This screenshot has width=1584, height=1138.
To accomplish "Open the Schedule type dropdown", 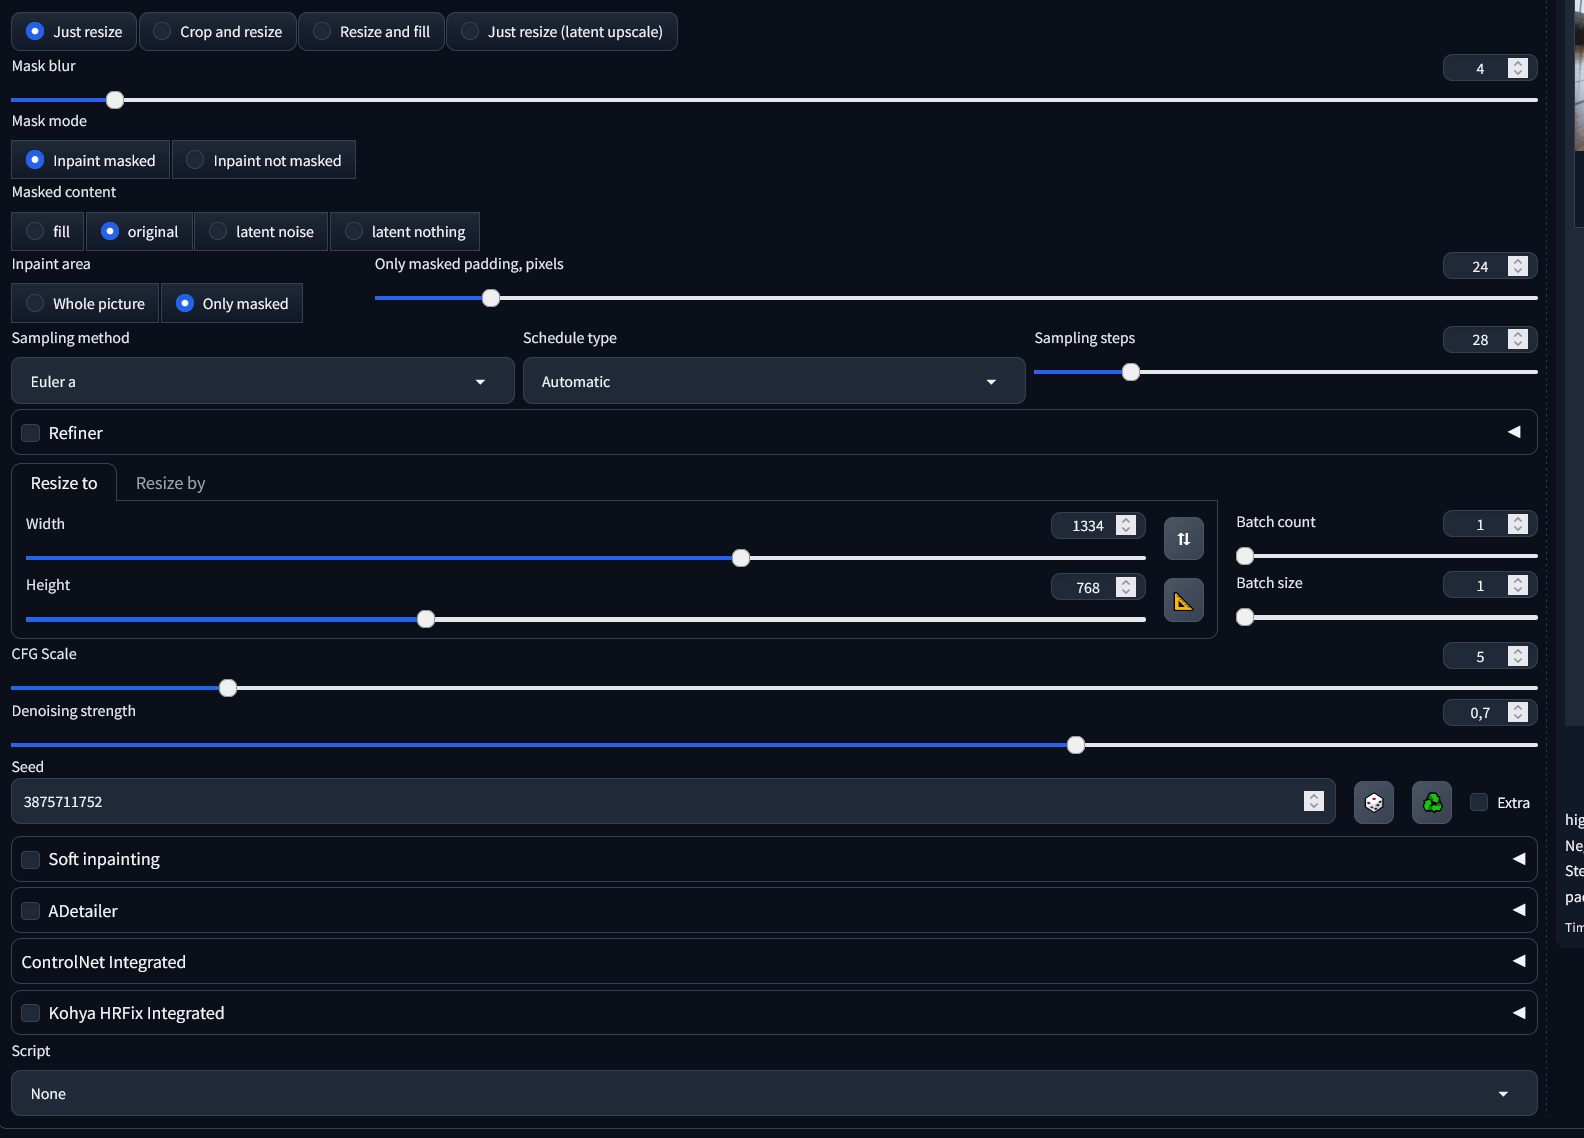I will pos(774,381).
